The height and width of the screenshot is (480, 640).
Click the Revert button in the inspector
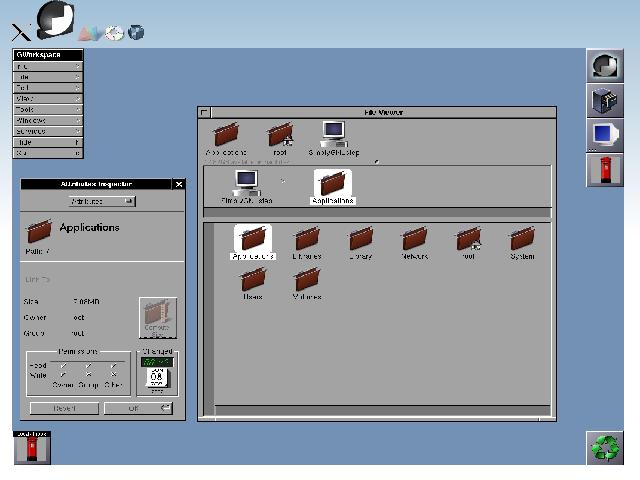coord(64,408)
